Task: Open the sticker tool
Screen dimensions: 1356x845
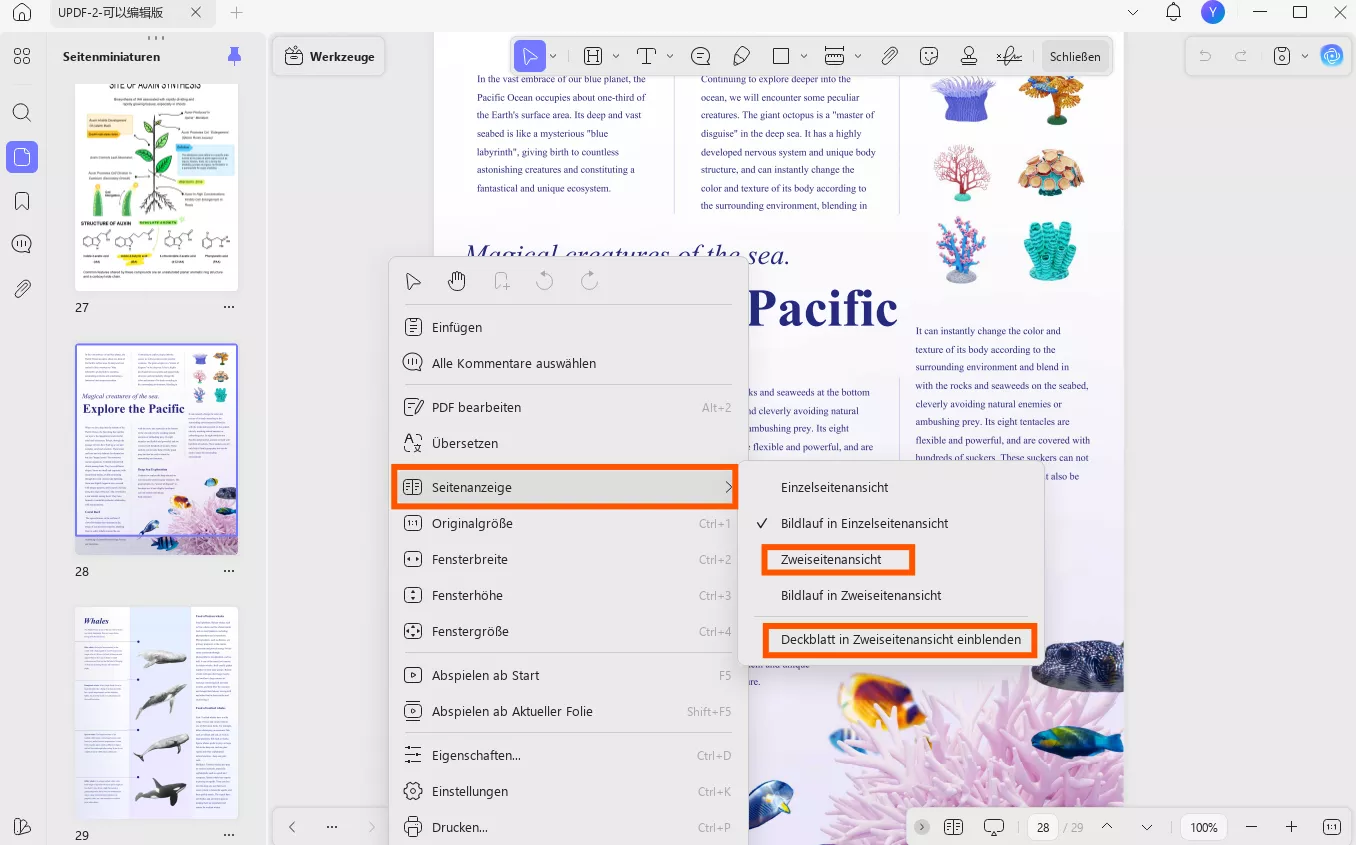Action: (x=929, y=56)
